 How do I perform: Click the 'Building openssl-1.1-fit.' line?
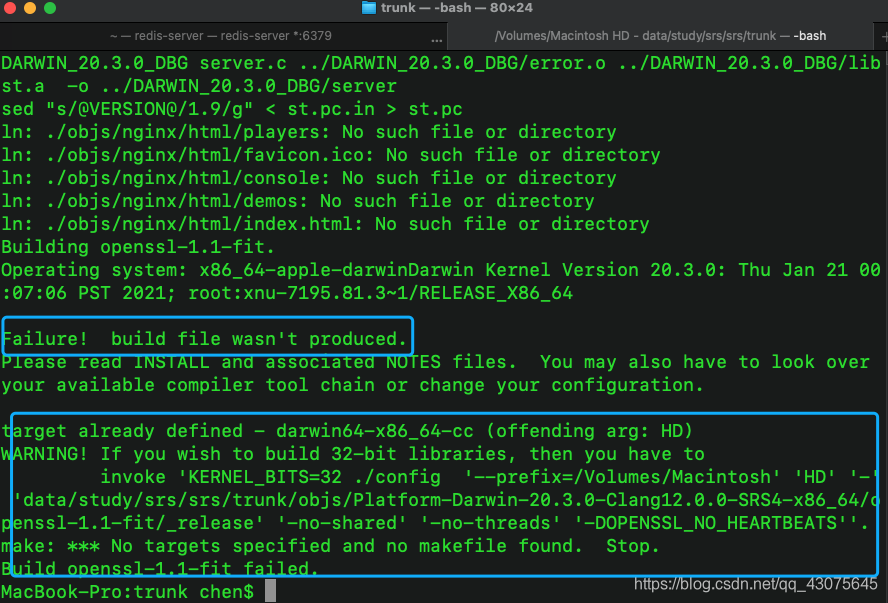click(138, 247)
